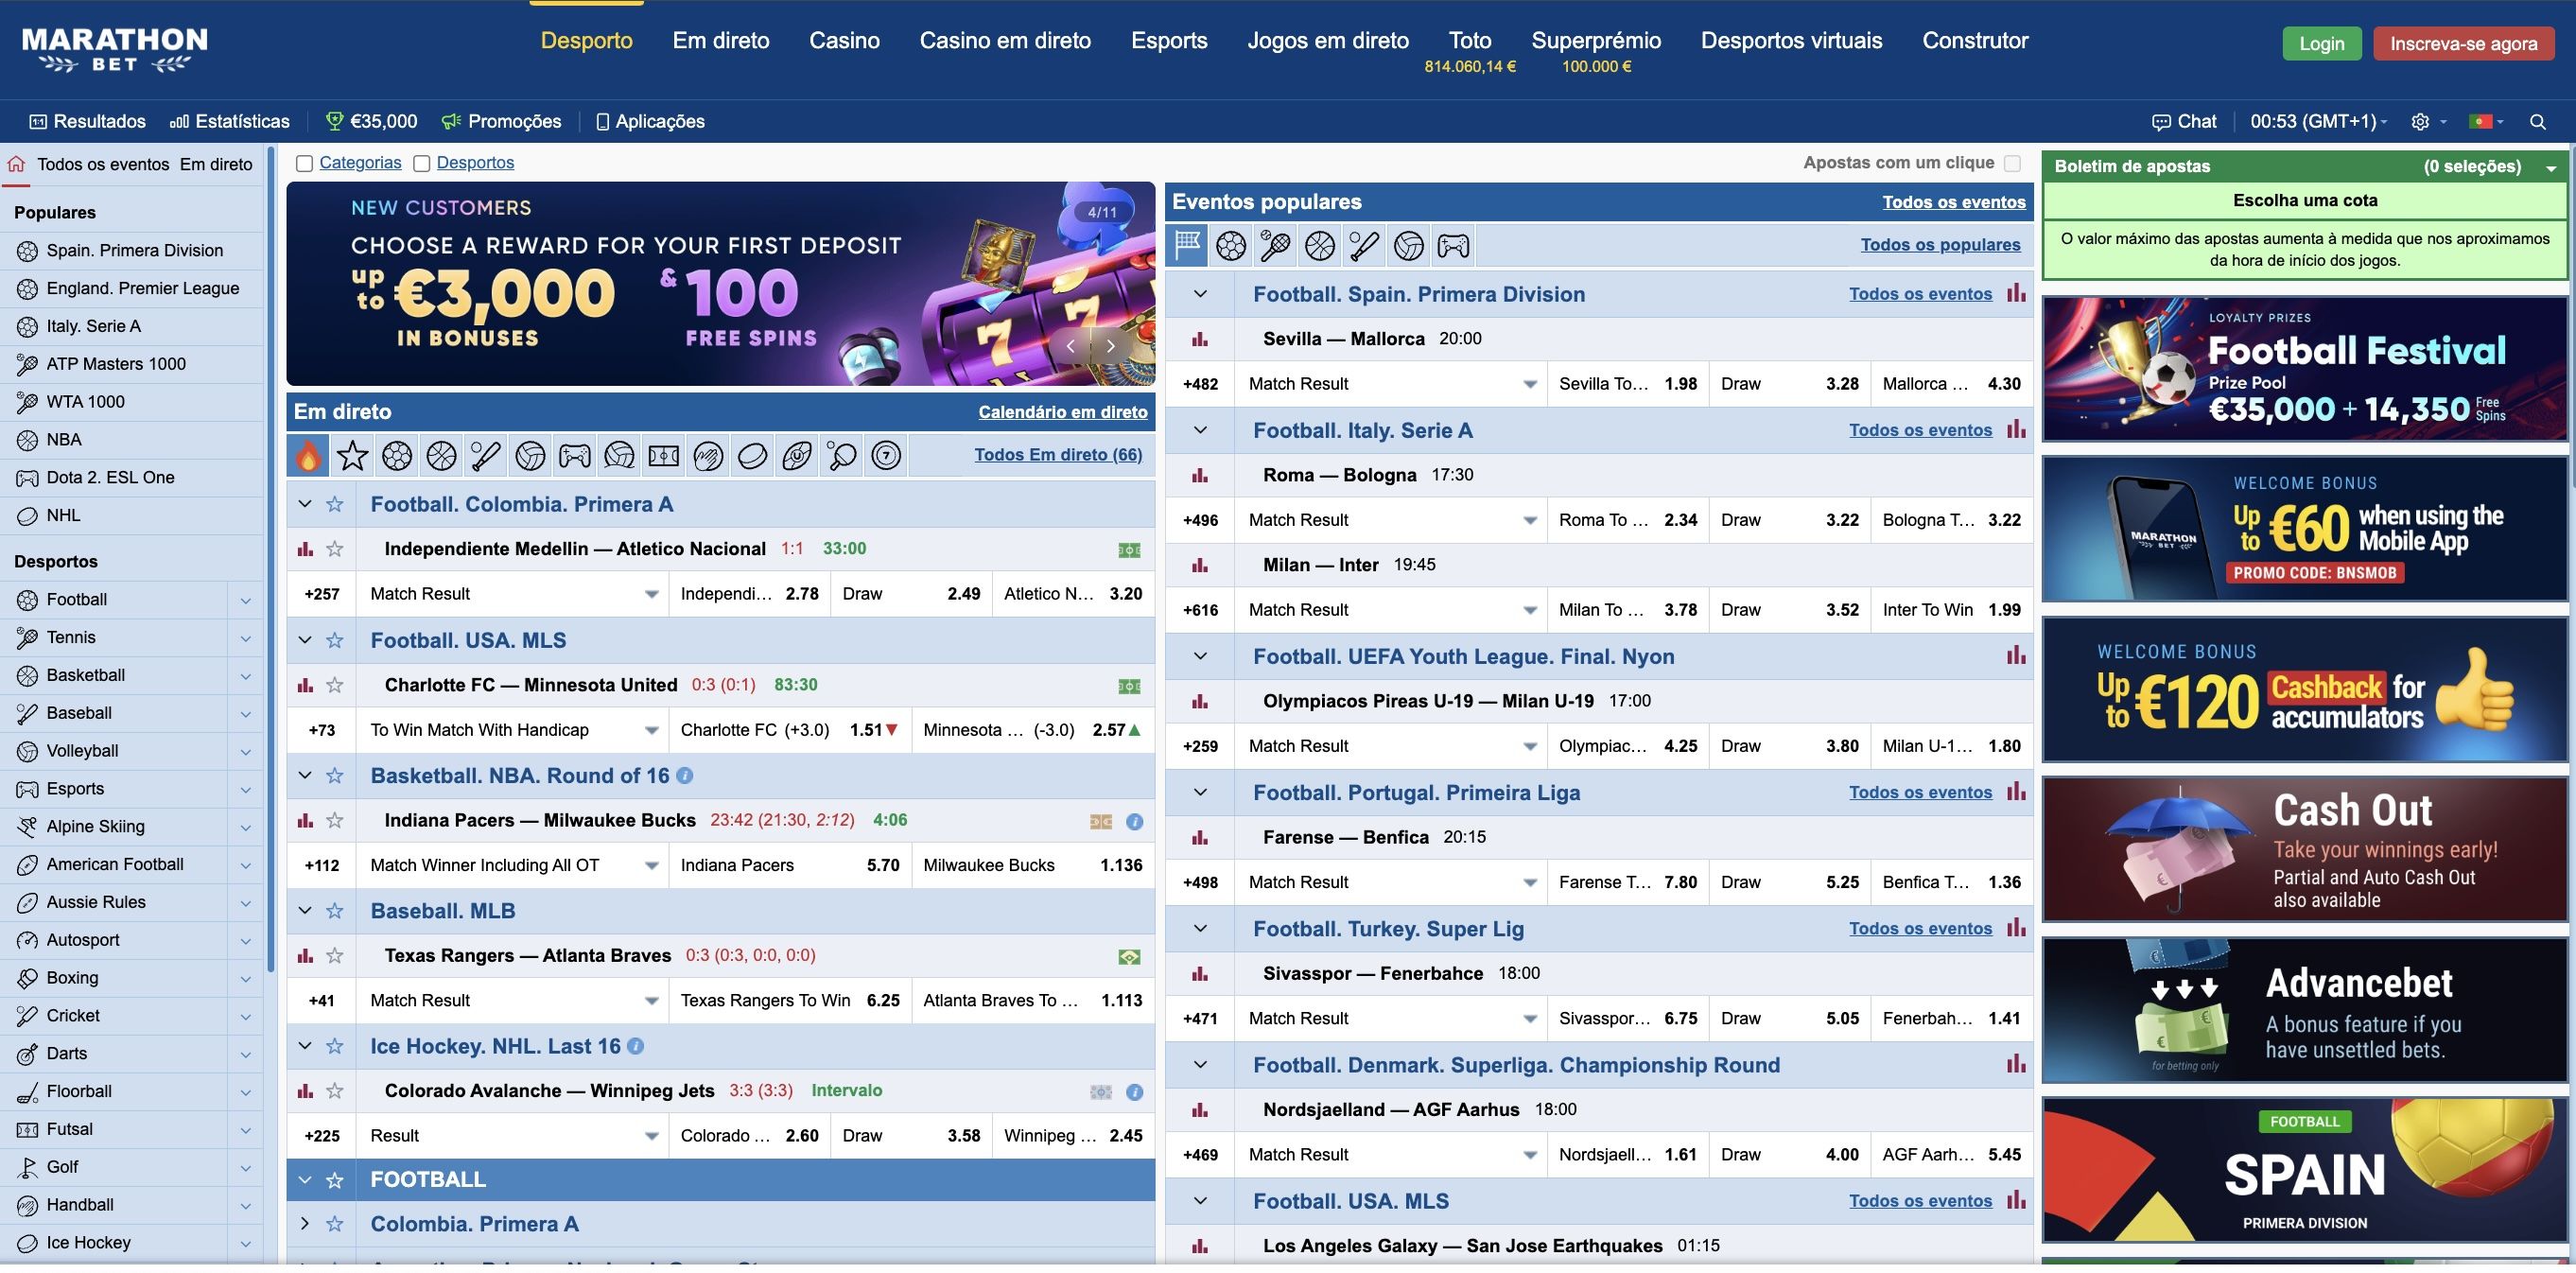This screenshot has height=1273, width=2576.
Task: Go to Esports menu item
Action: [1169, 41]
